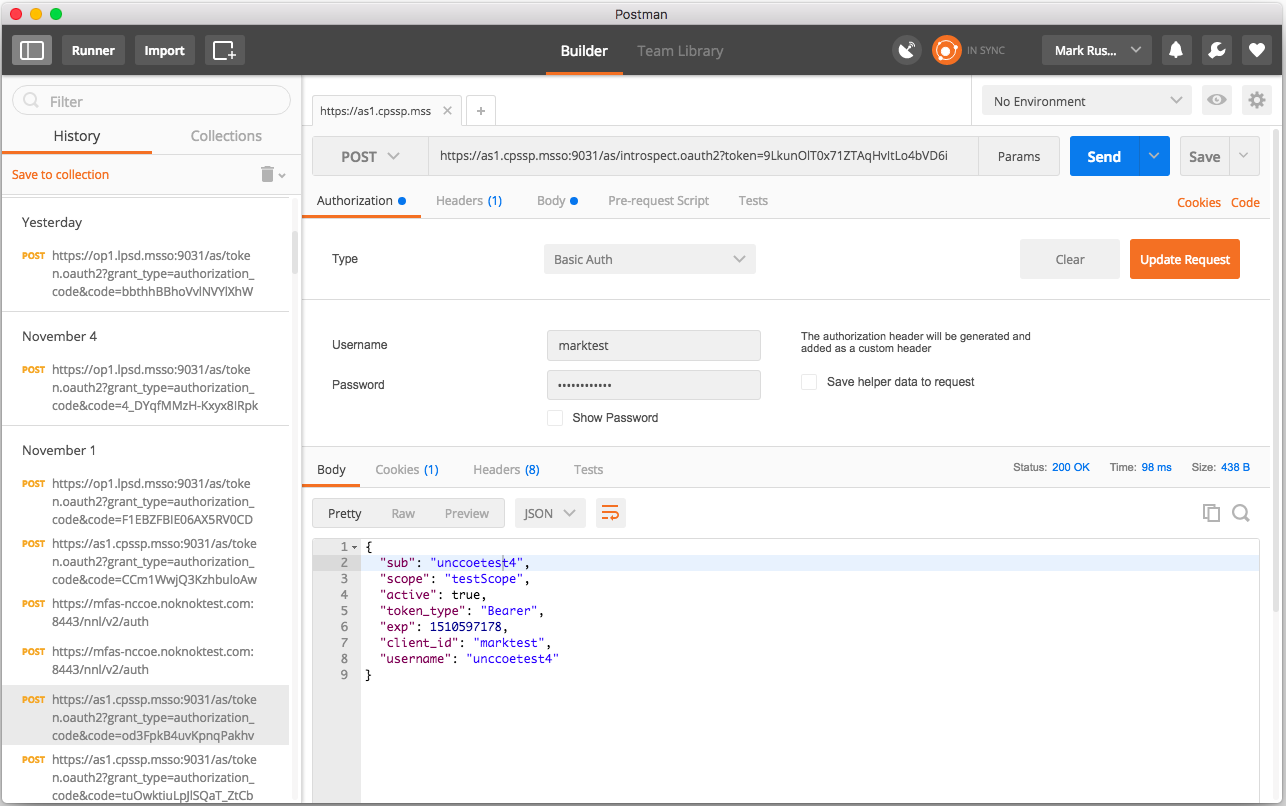Viewport: 1286px width, 806px height.
Task: Open the environment quick look eye icon
Action: 1217,100
